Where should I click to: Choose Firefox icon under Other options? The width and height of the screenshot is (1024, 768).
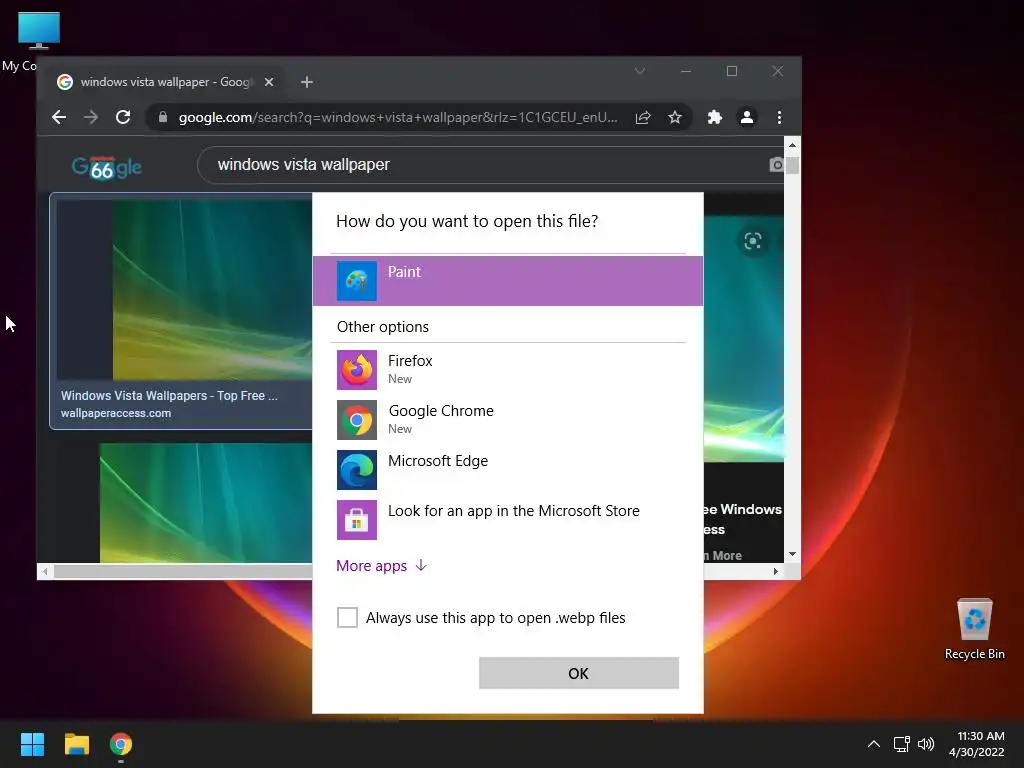point(357,370)
